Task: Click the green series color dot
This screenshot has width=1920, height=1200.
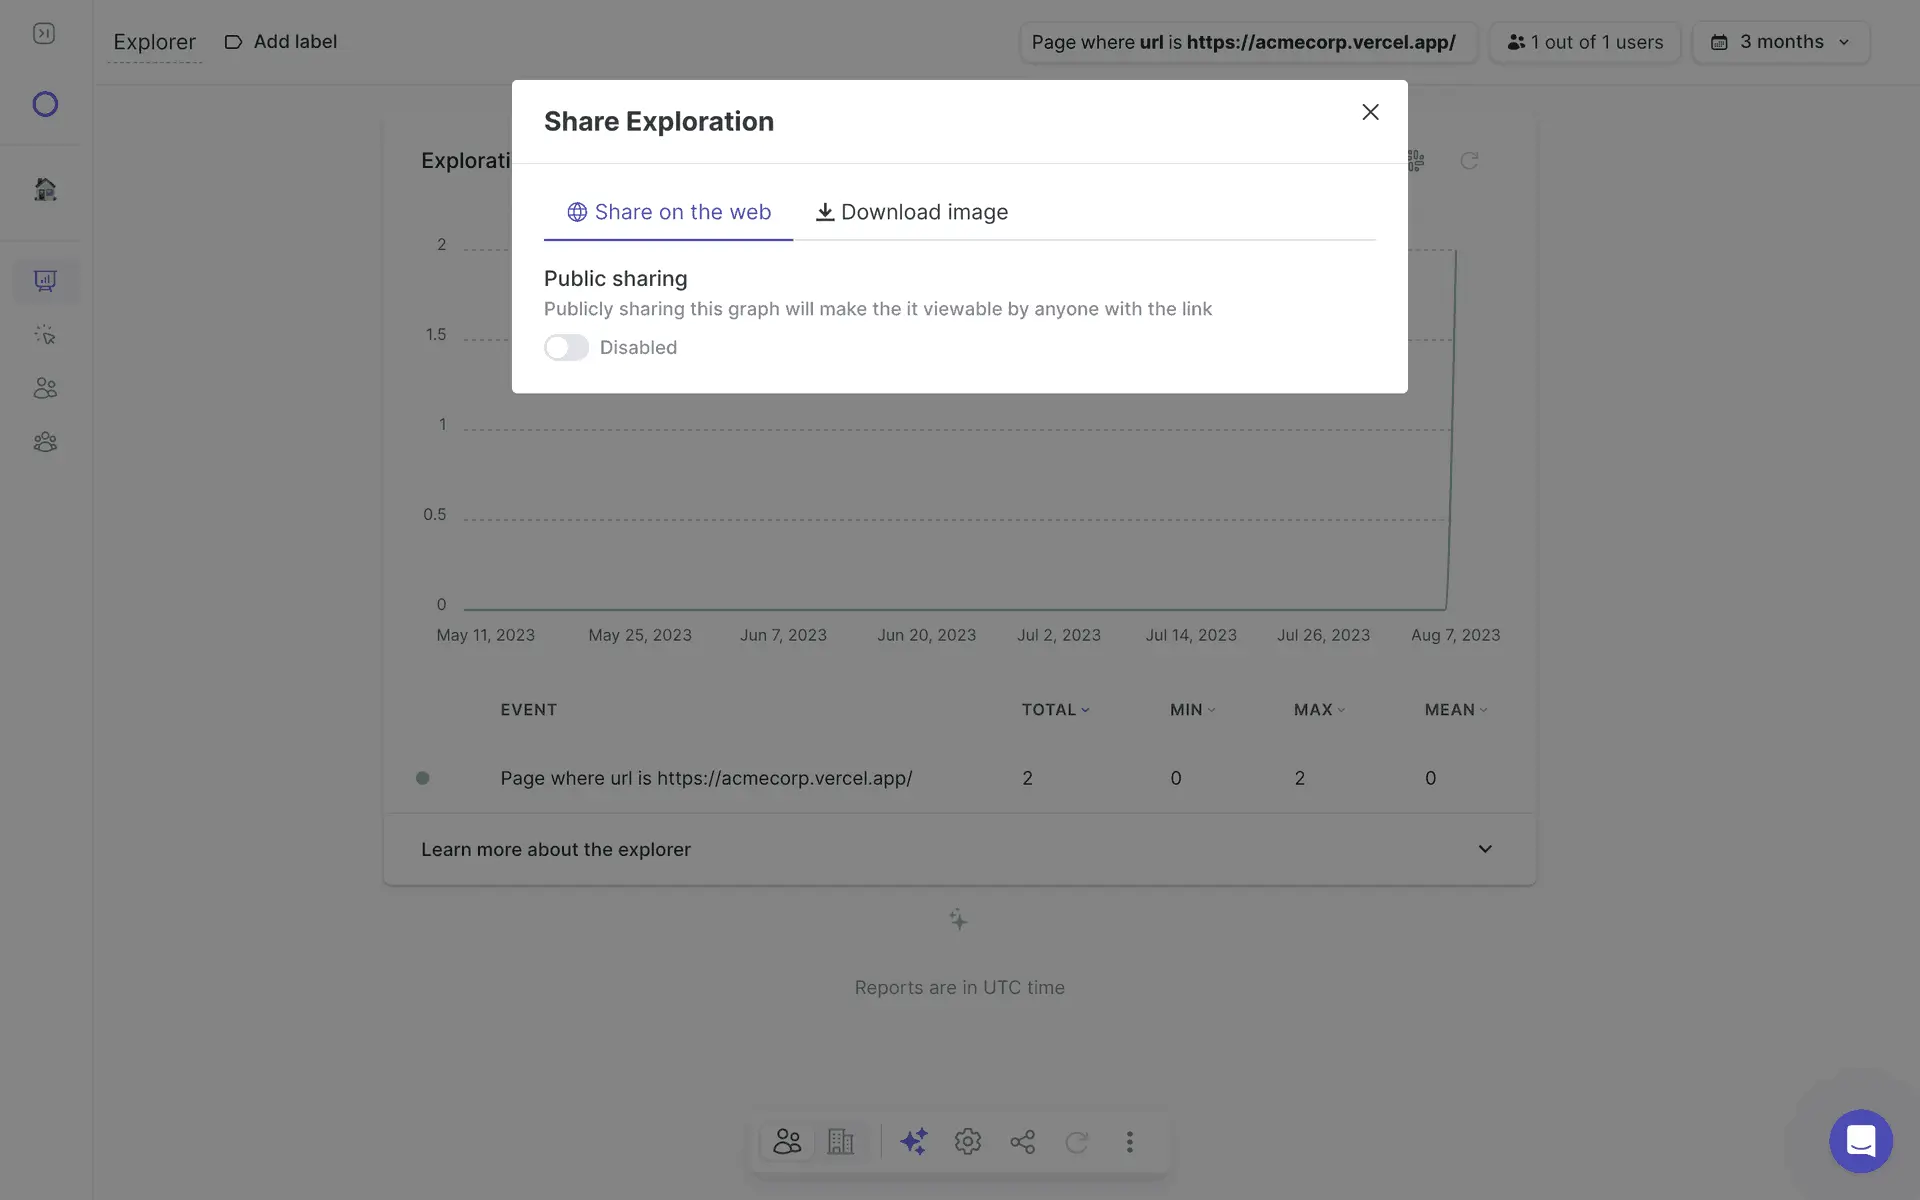Action: [423, 778]
